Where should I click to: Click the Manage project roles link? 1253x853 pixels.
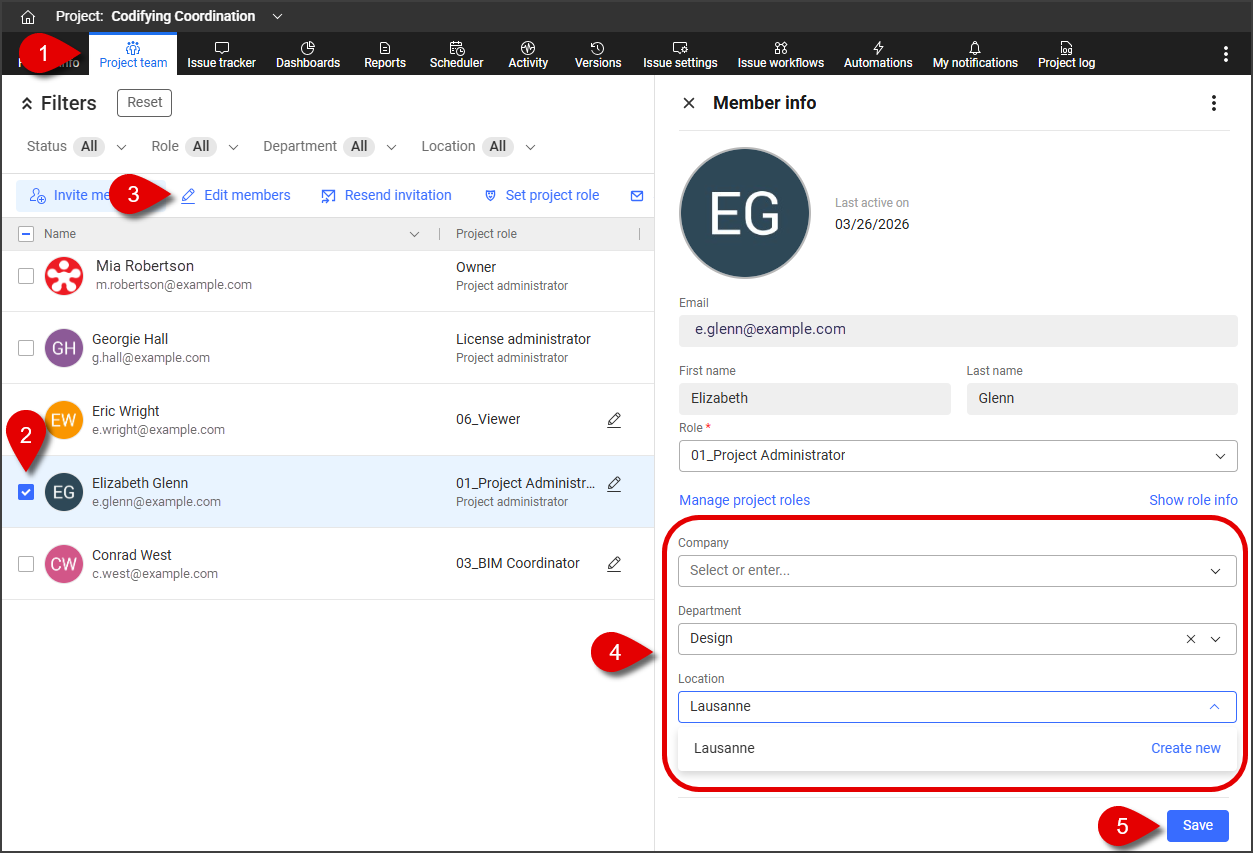[x=744, y=500]
